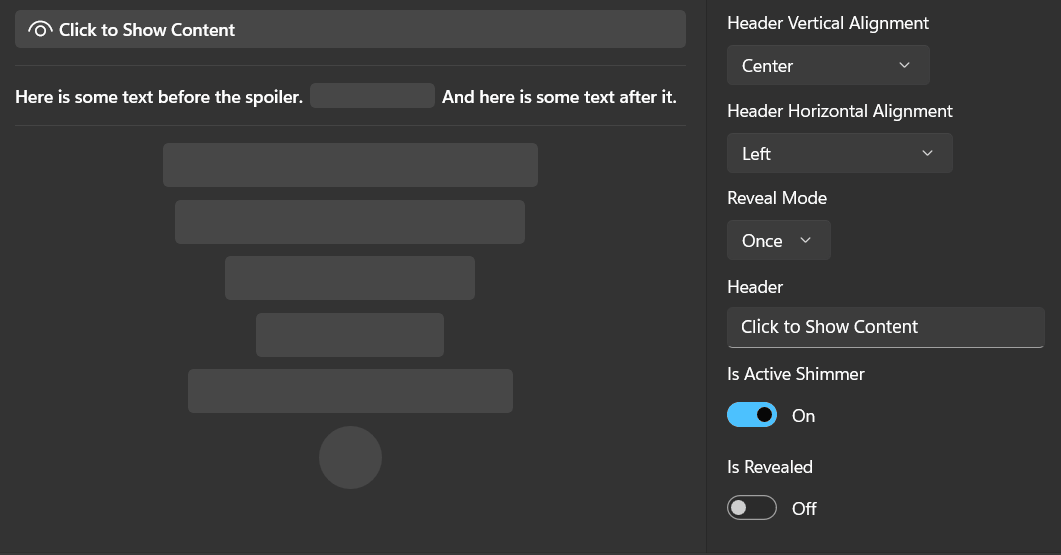Open the Header Horizontal Alignment dropdown showing Left
1061x555 pixels.
pos(840,153)
